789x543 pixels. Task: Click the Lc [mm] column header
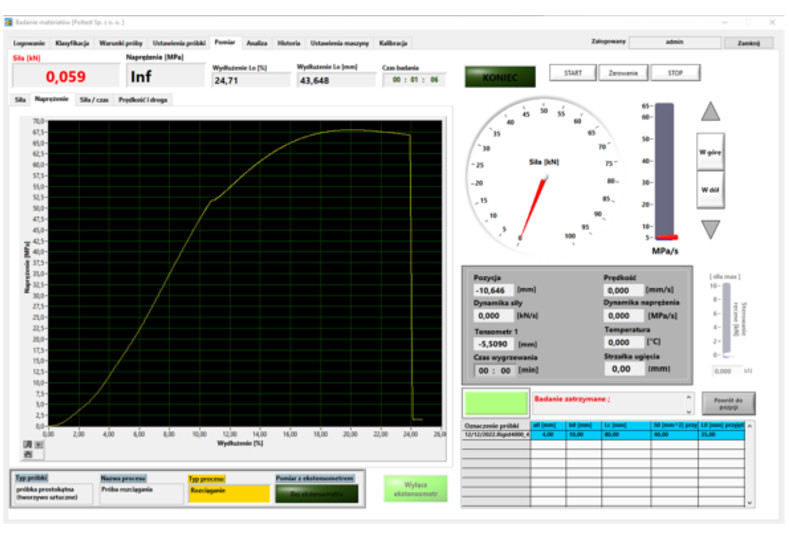click(x=625, y=426)
